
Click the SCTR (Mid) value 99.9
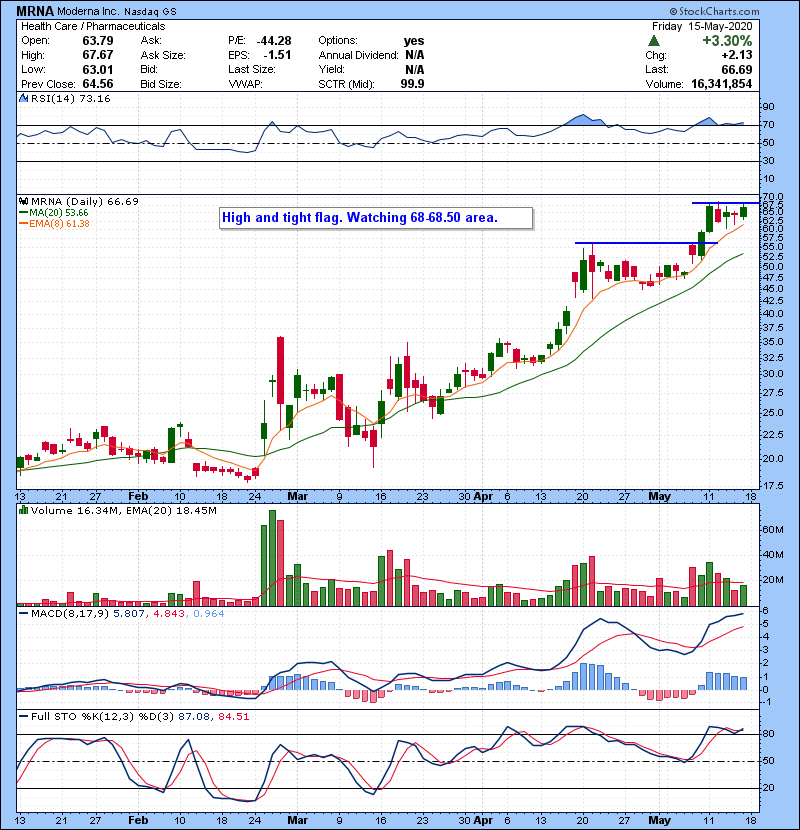(412, 84)
